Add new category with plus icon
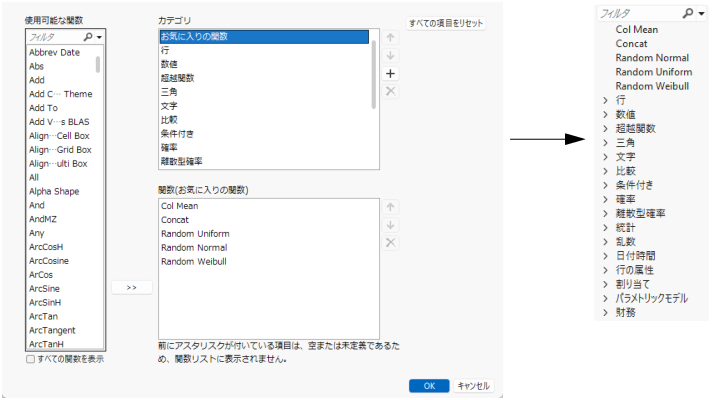 pyautogui.click(x=390, y=74)
